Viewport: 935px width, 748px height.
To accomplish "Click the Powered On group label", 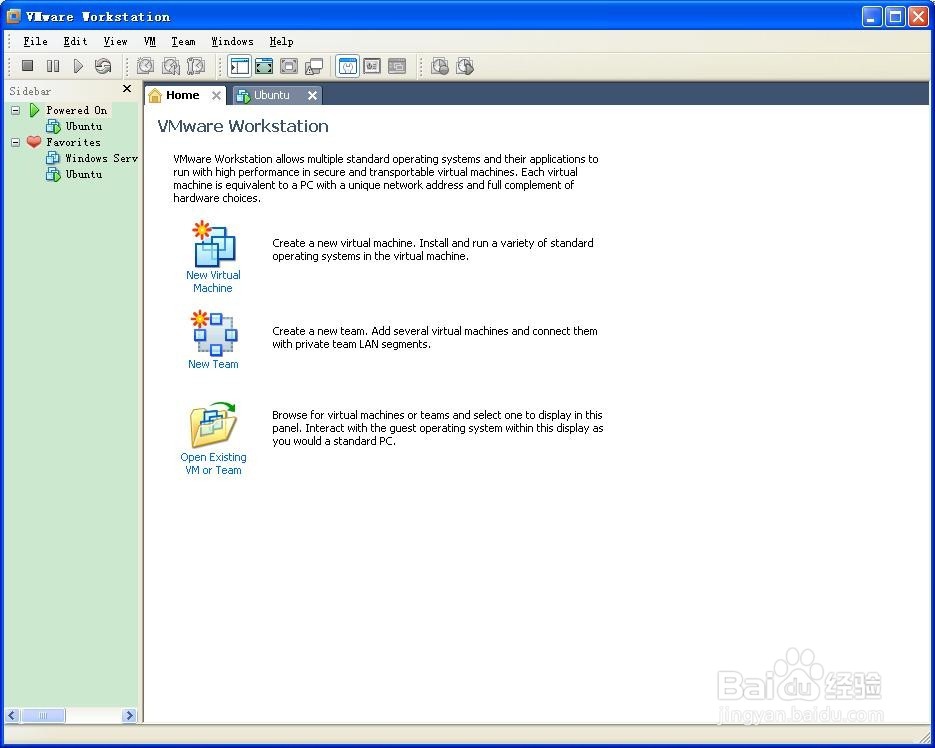I will tap(76, 110).
